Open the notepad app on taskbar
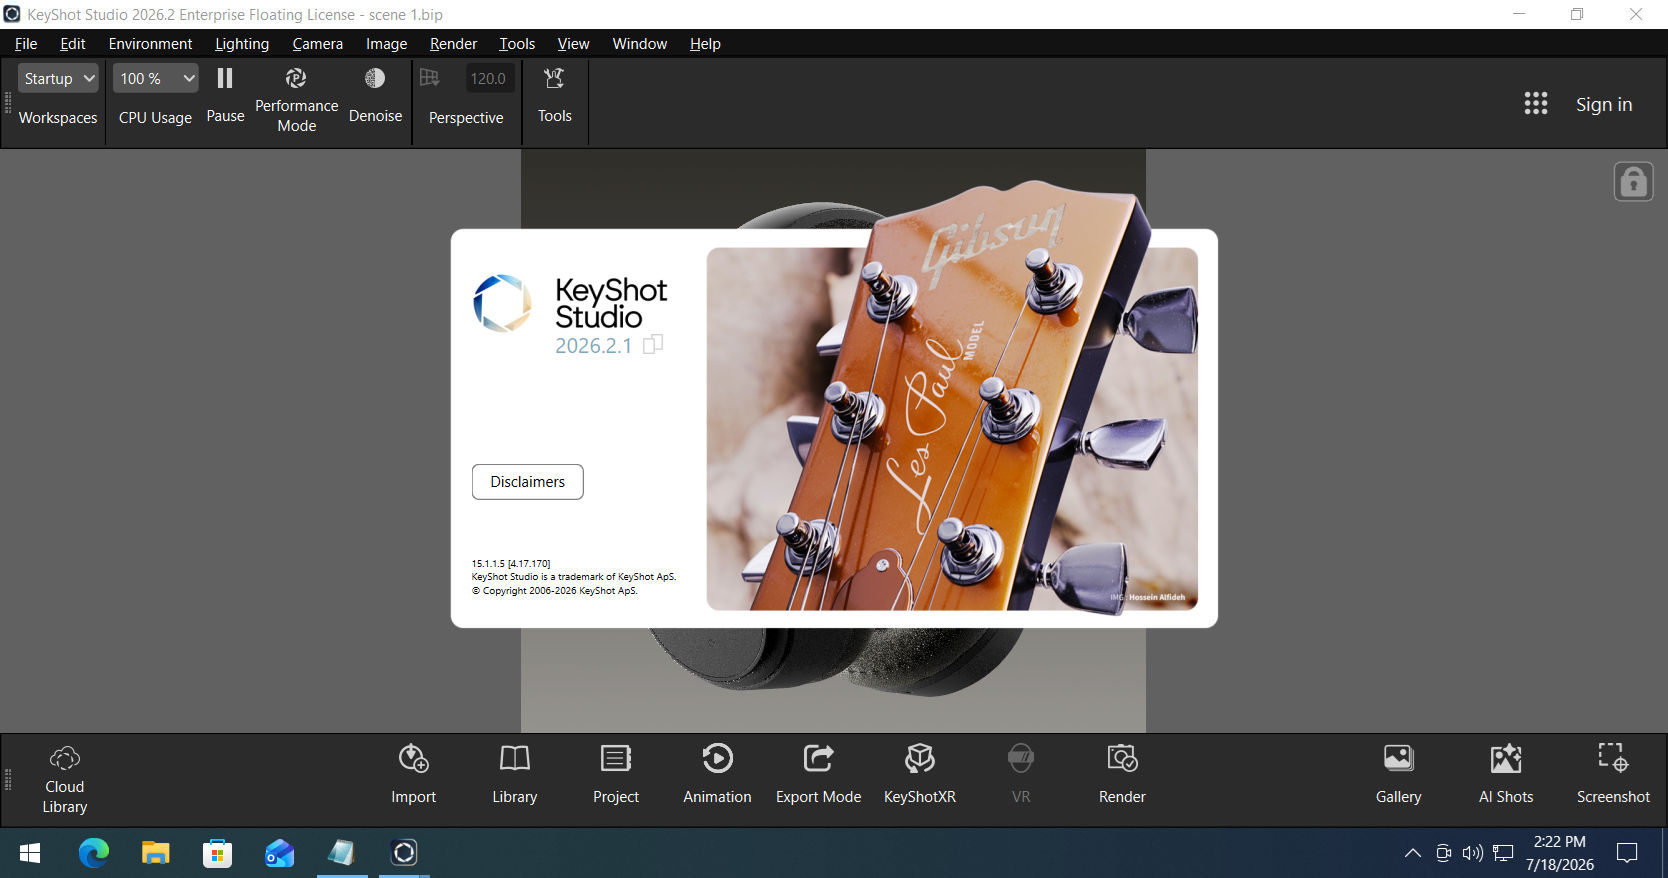The height and width of the screenshot is (878, 1668). tap(342, 853)
